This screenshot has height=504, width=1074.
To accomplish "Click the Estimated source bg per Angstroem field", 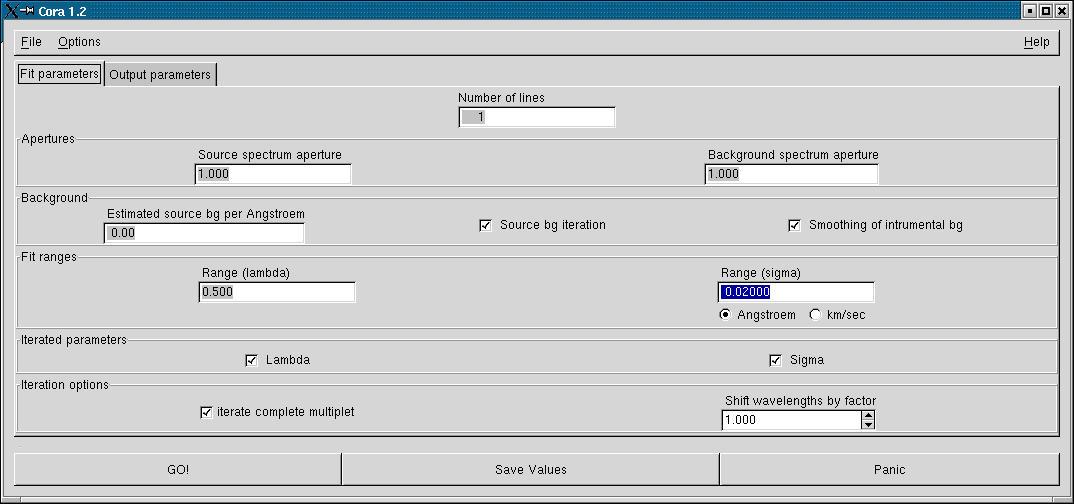I will point(204,233).
